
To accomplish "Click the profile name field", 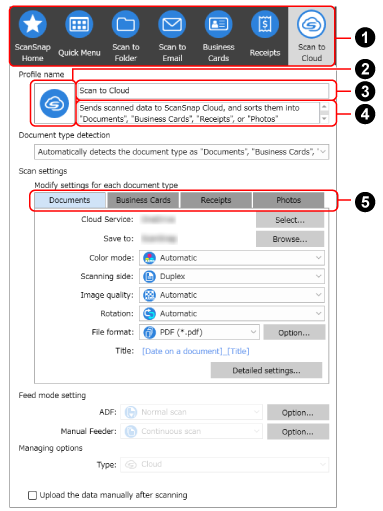I will [203, 91].
